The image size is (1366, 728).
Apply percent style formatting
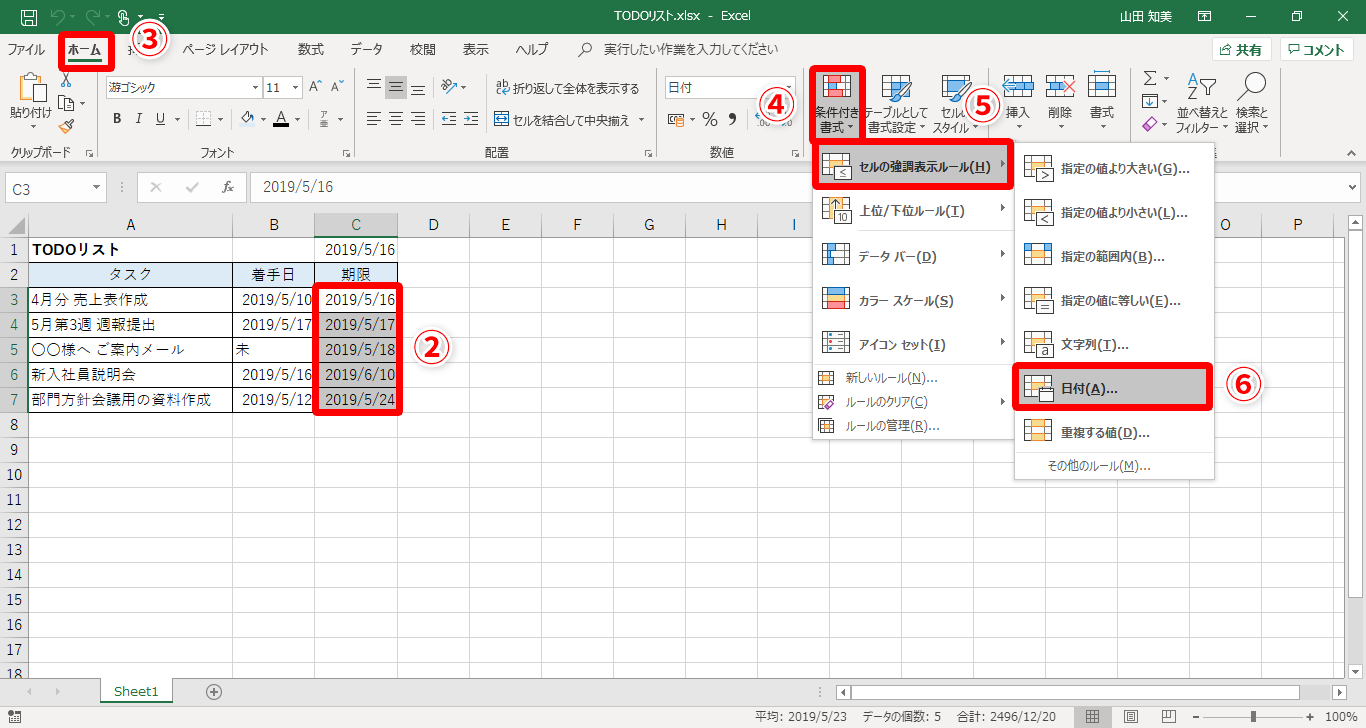pyautogui.click(x=710, y=120)
